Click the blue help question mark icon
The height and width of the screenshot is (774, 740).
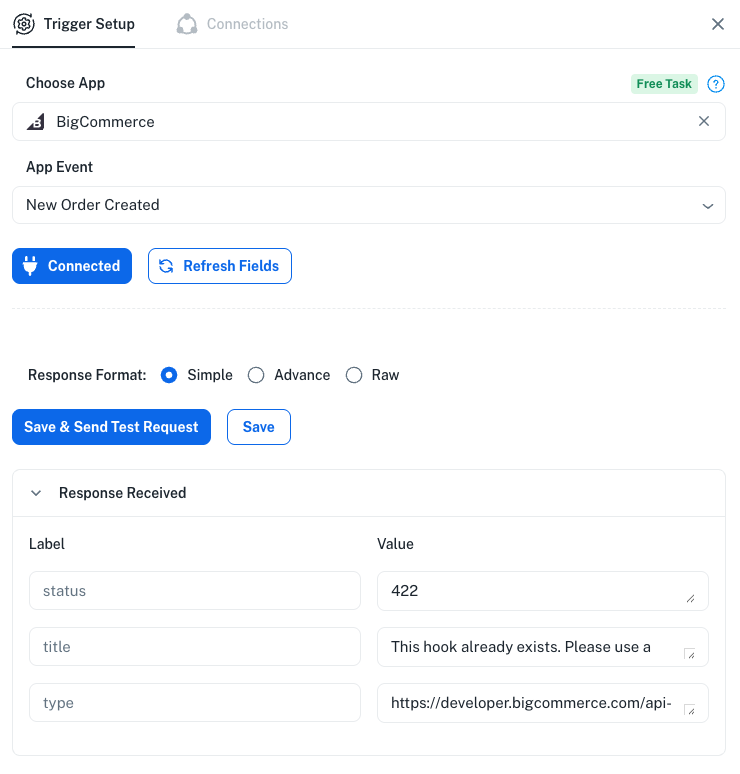click(x=715, y=84)
